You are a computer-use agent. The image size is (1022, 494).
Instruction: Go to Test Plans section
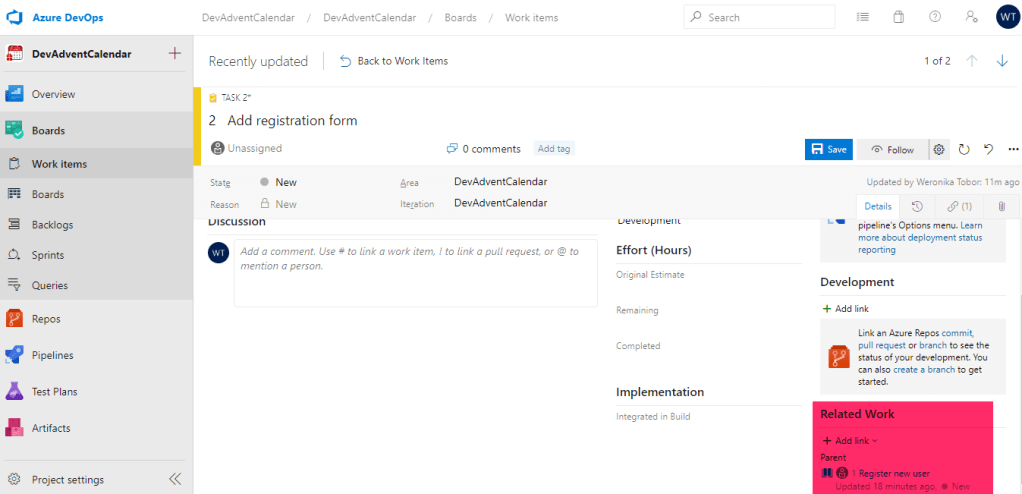pyautogui.click(x=54, y=392)
